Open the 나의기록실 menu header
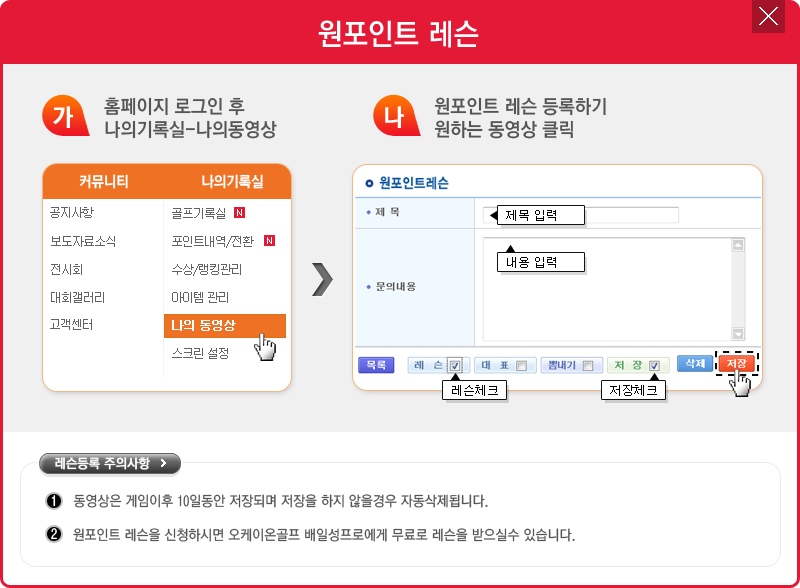Screen dimensions: 800x588 tap(232, 182)
